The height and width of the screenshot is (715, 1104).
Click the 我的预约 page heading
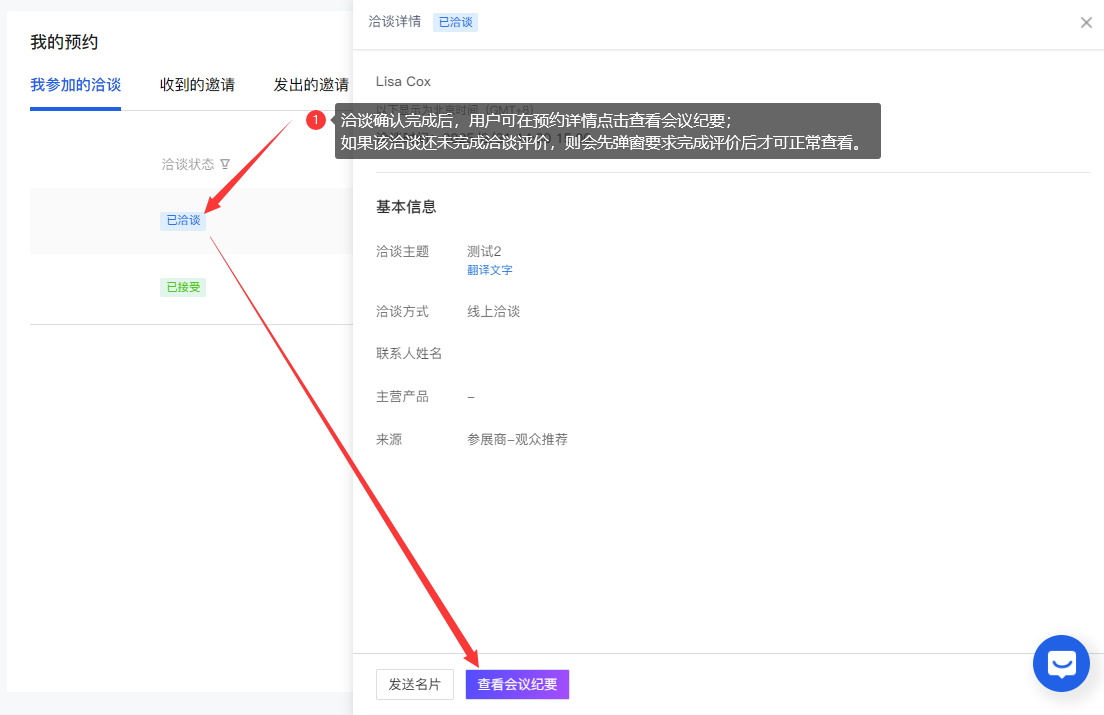pos(64,42)
